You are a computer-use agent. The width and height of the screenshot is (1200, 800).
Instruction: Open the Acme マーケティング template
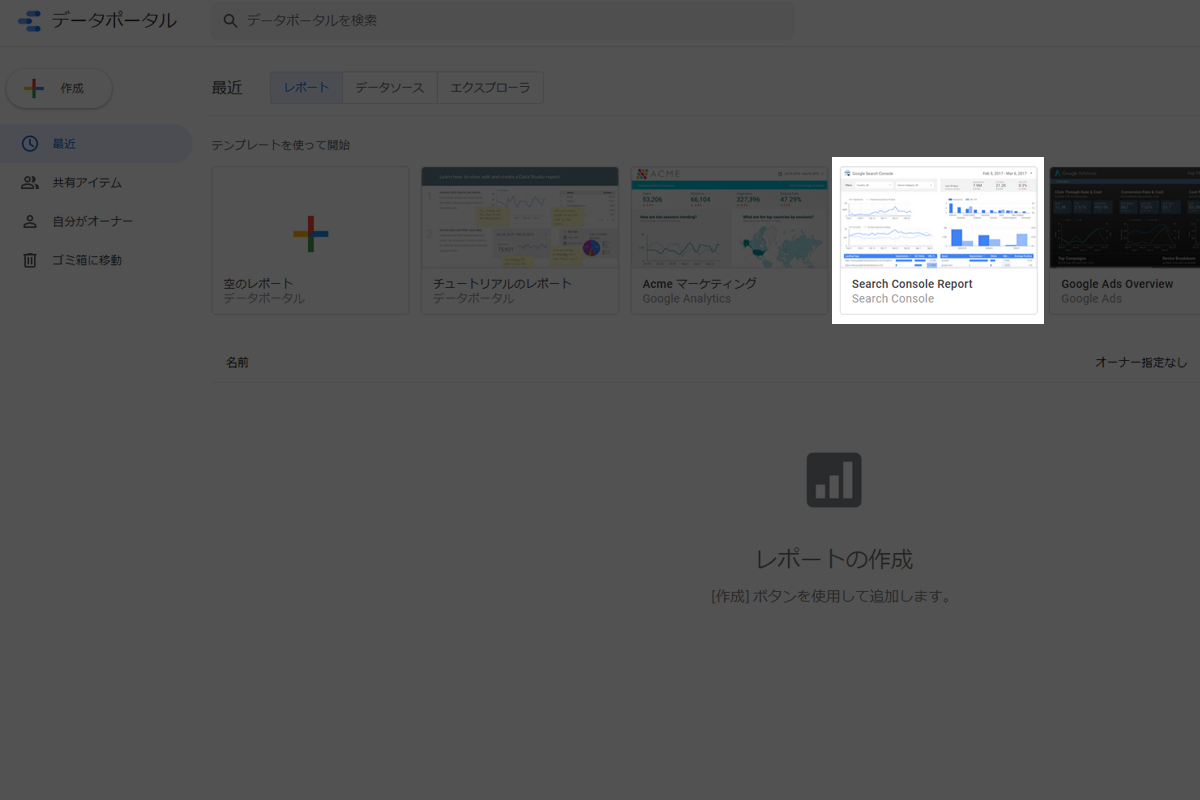tap(729, 240)
